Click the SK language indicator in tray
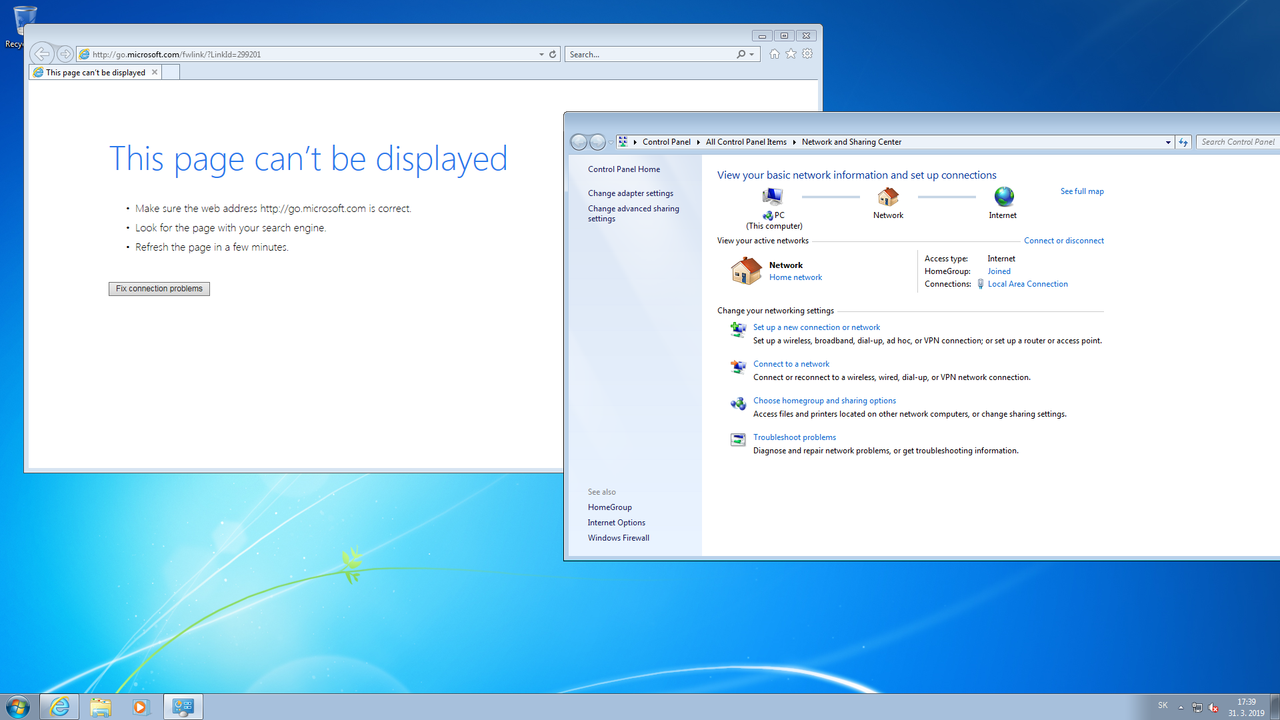 tap(1162, 706)
